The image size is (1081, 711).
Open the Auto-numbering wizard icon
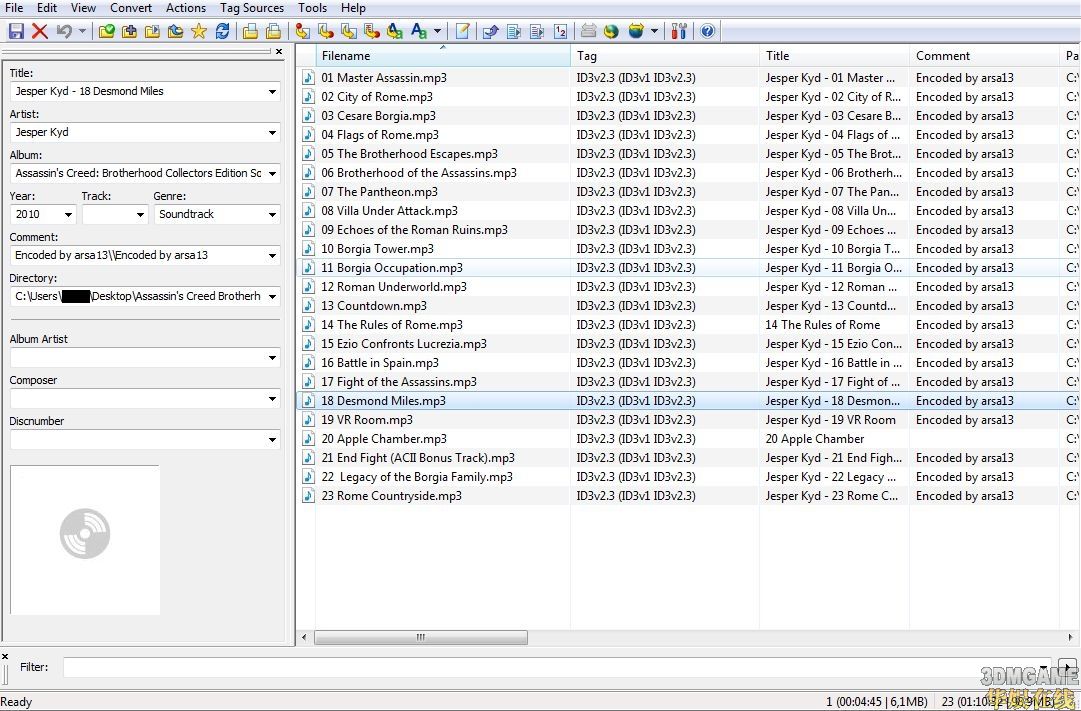tap(560, 31)
